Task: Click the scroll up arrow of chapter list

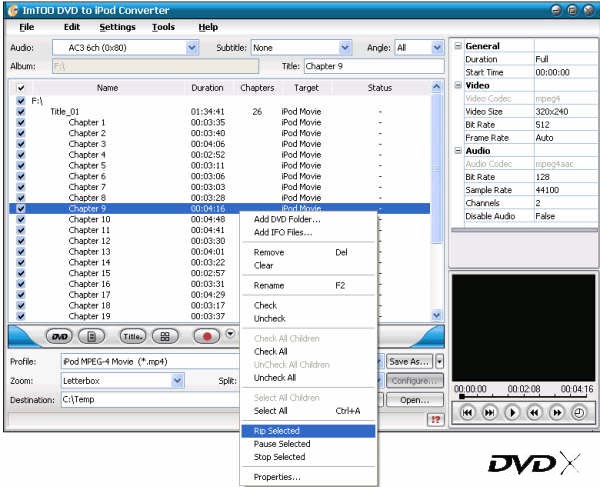Action: (437, 87)
